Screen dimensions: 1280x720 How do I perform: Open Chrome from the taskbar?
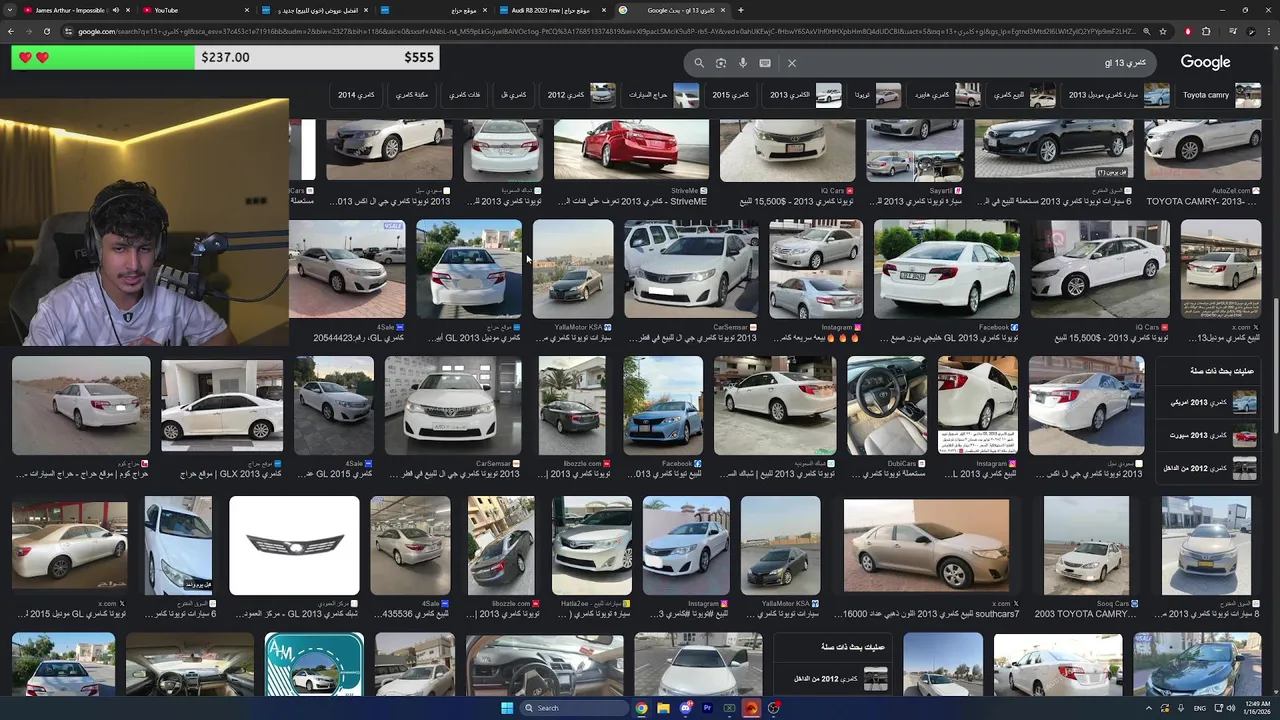(641, 708)
